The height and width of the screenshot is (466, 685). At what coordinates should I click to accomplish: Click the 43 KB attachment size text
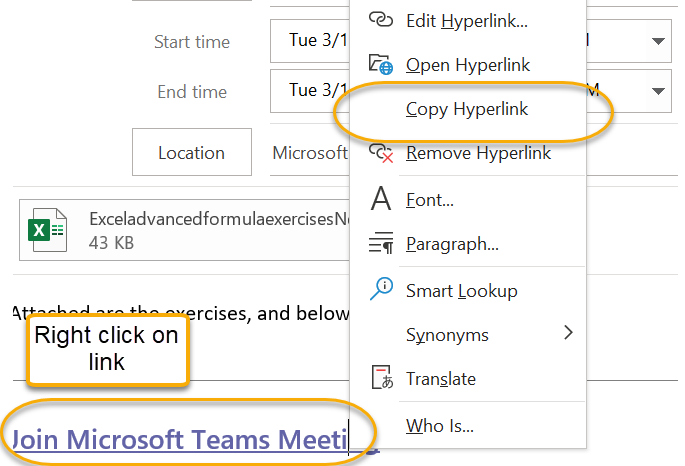(111, 243)
